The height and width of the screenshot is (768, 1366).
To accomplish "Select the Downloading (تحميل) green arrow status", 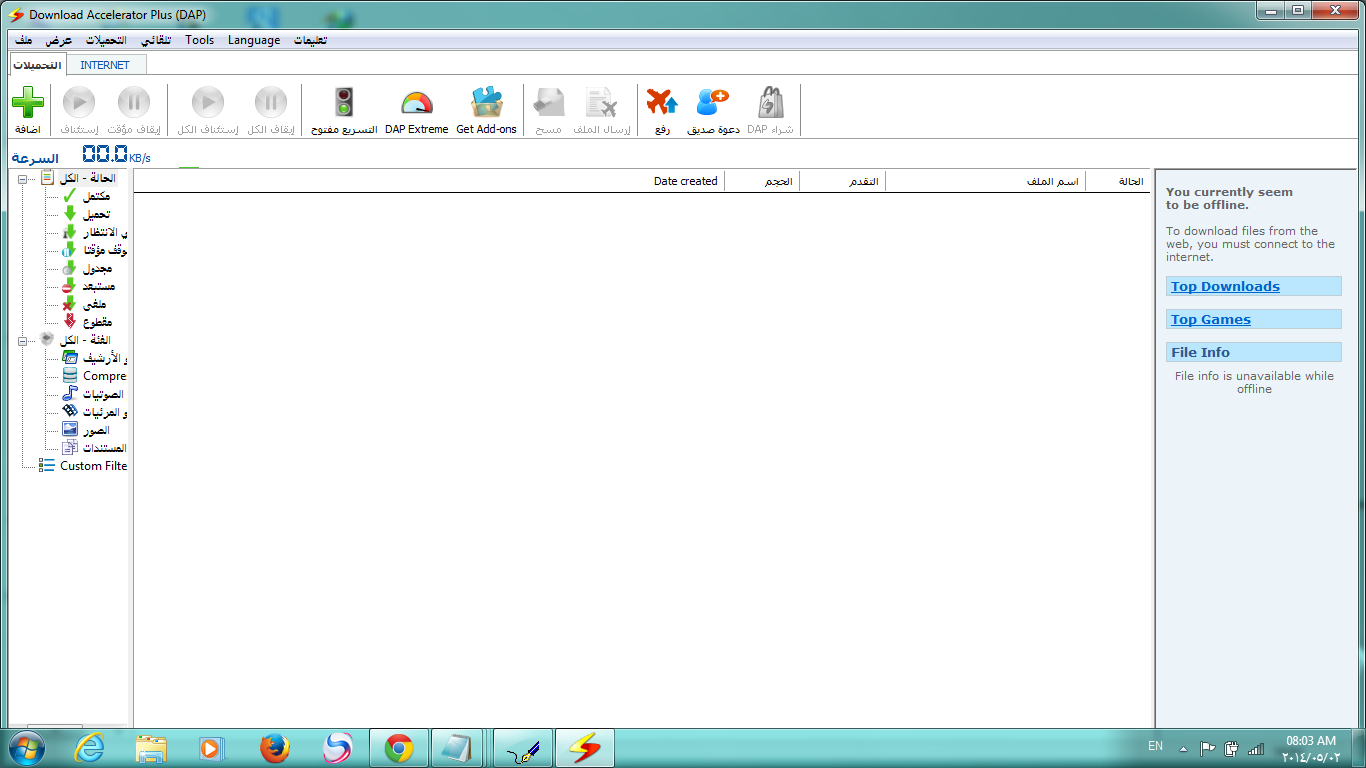I will click(x=87, y=214).
